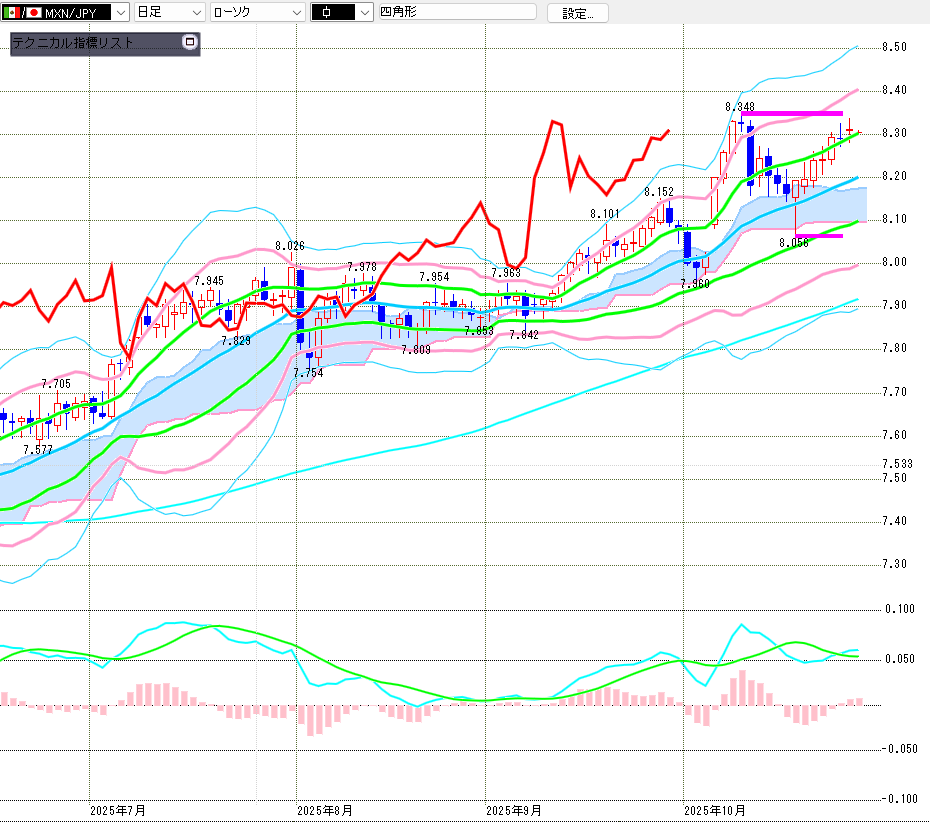This screenshot has height=822, width=930.
Task: Click the 7.533 value on the price axis
Action: pos(896,464)
